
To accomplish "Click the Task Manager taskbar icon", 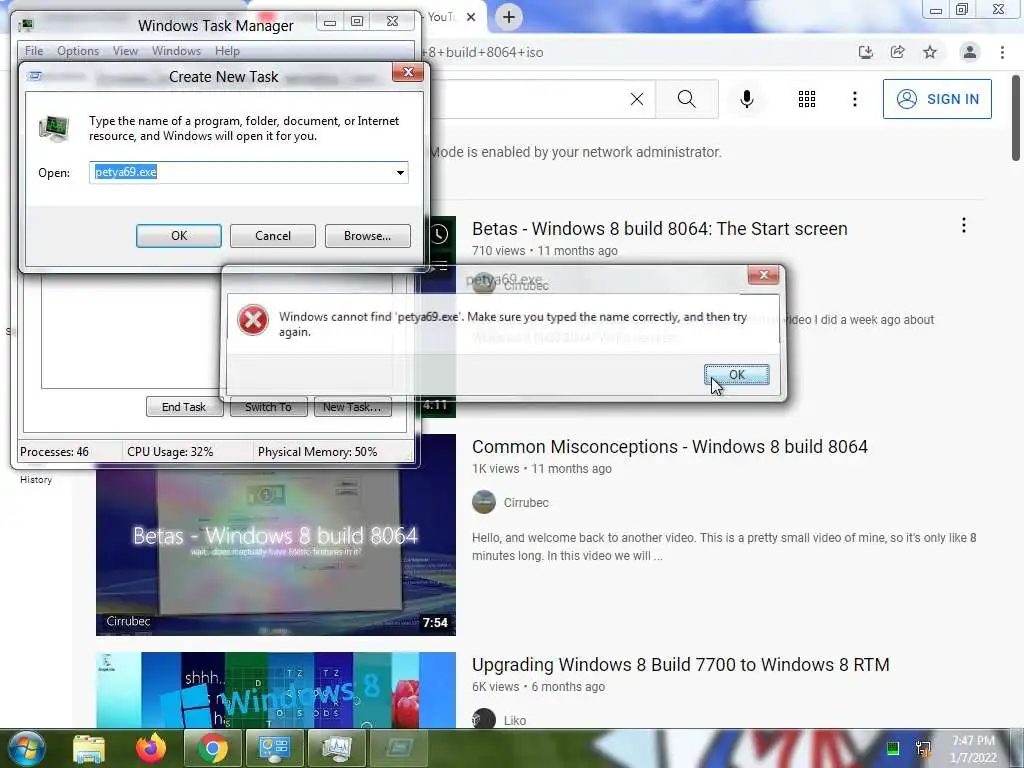I will (336, 749).
